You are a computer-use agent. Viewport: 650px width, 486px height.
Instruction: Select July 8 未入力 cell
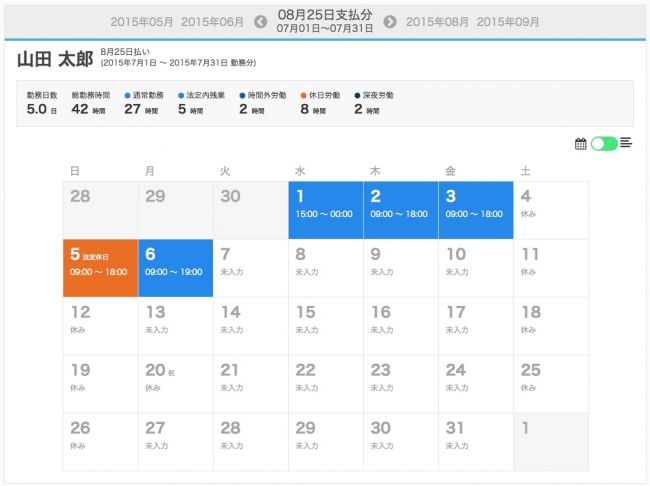326,268
